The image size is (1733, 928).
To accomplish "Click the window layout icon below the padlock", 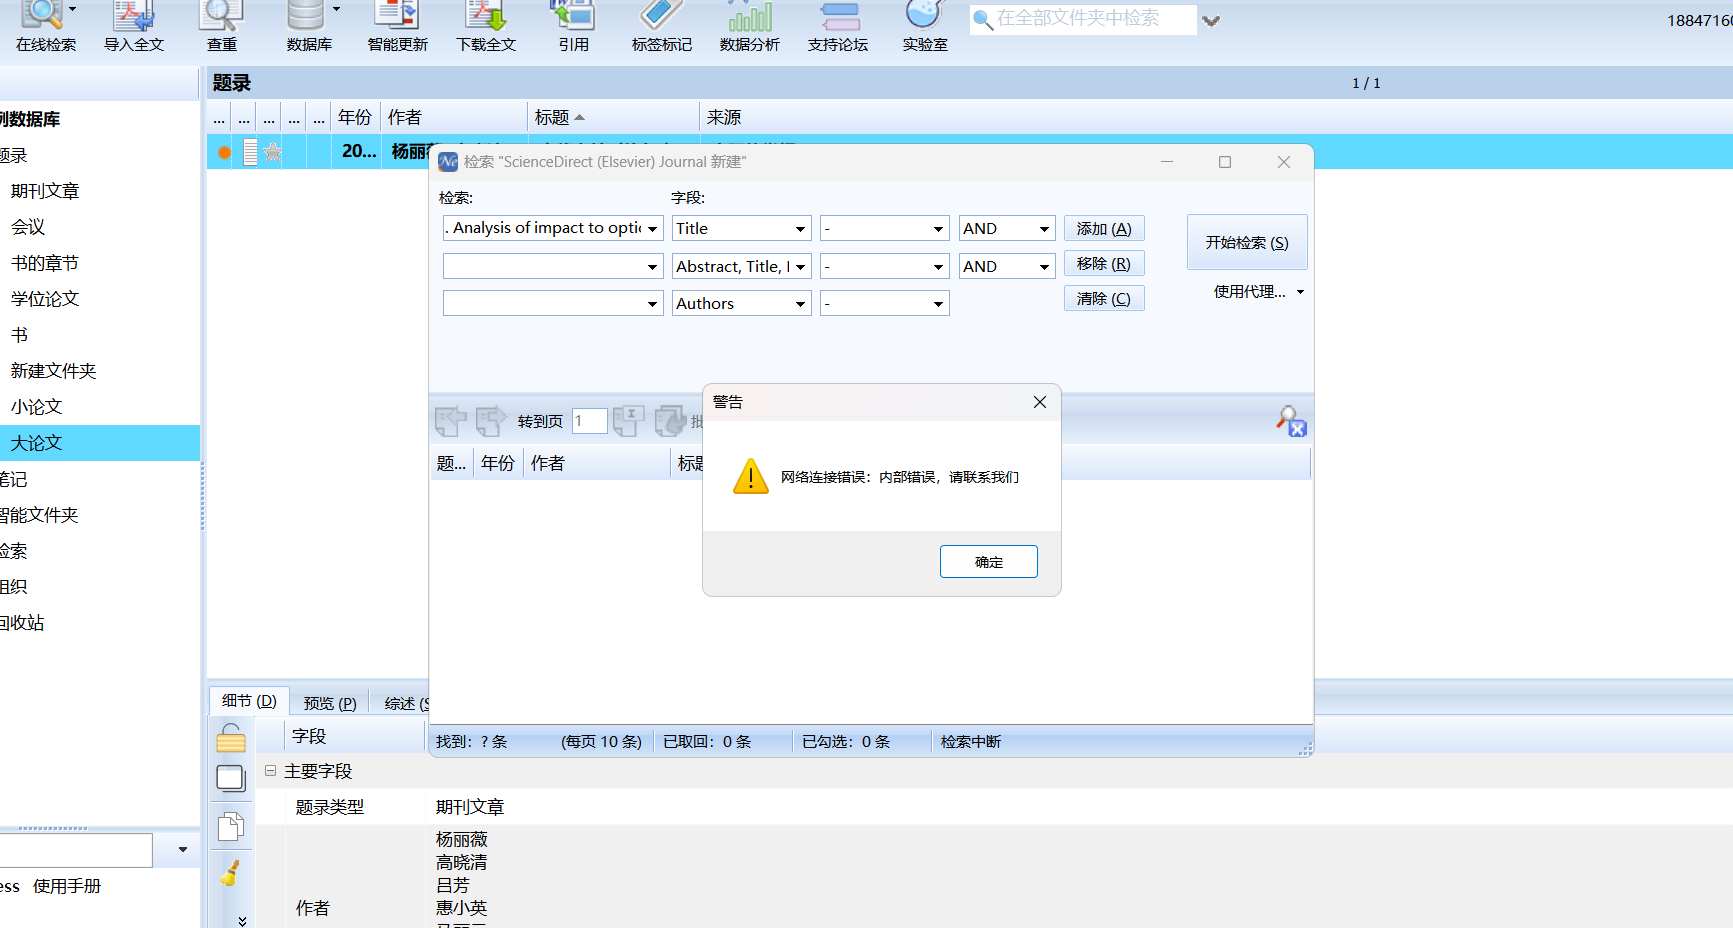I will pos(231,779).
